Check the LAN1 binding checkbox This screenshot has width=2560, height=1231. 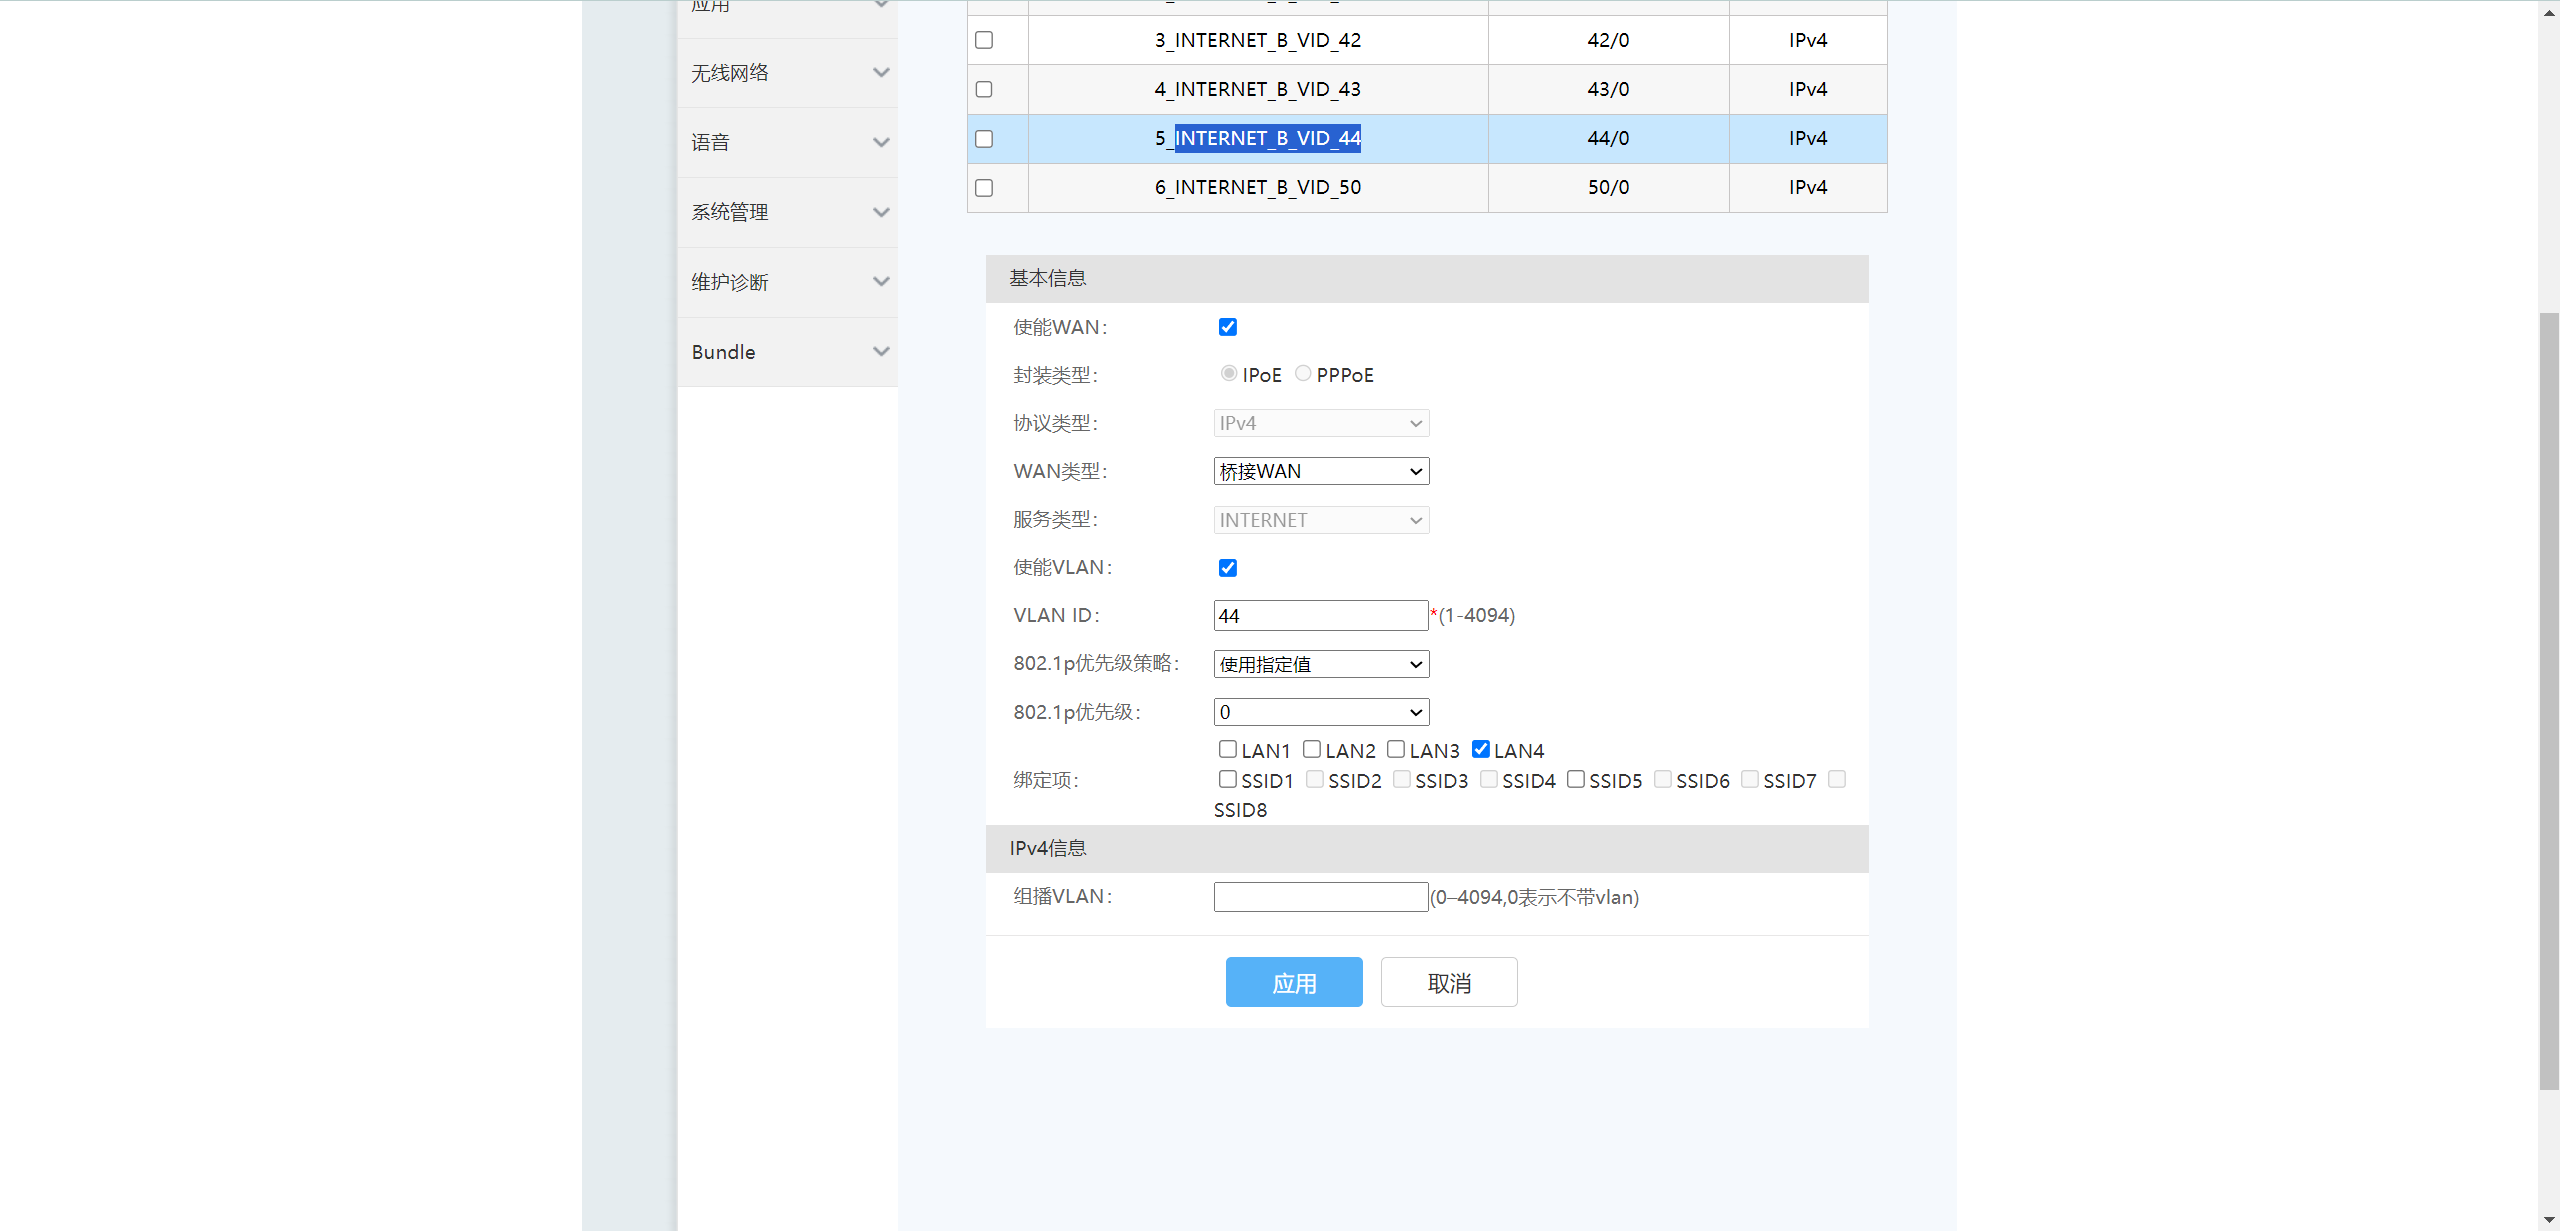(1228, 749)
